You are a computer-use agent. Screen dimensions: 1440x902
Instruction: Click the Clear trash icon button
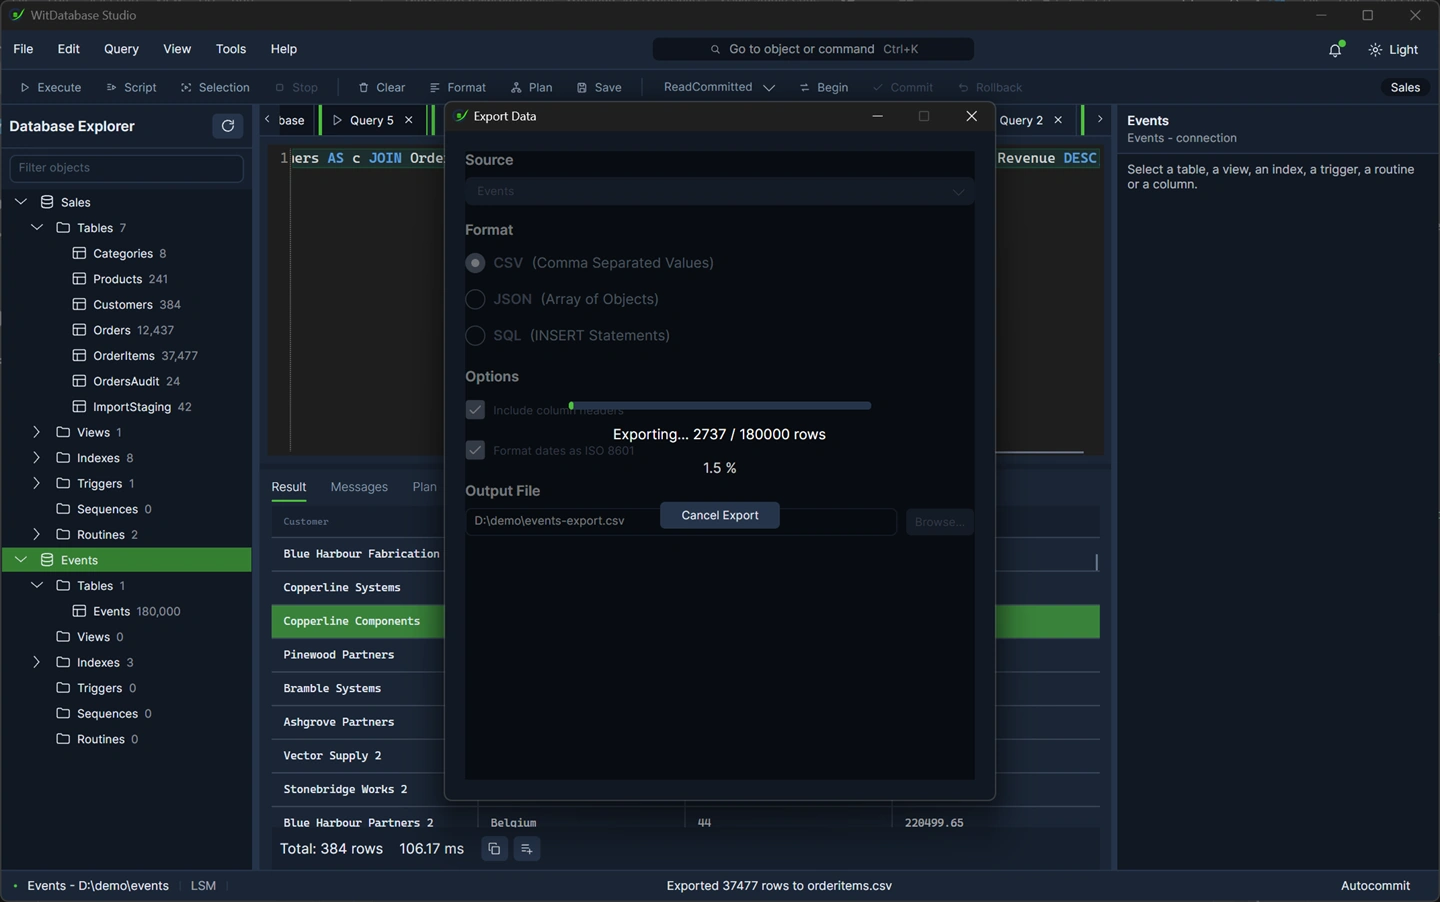(381, 87)
